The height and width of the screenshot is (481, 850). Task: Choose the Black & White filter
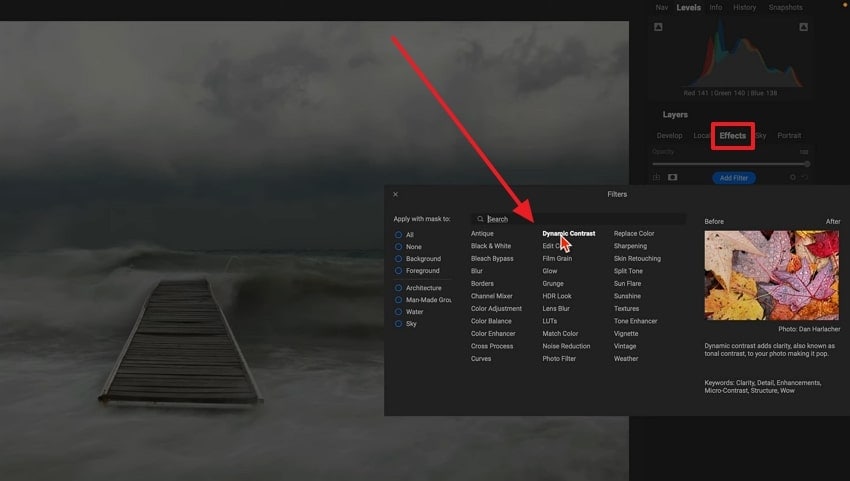click(491, 246)
